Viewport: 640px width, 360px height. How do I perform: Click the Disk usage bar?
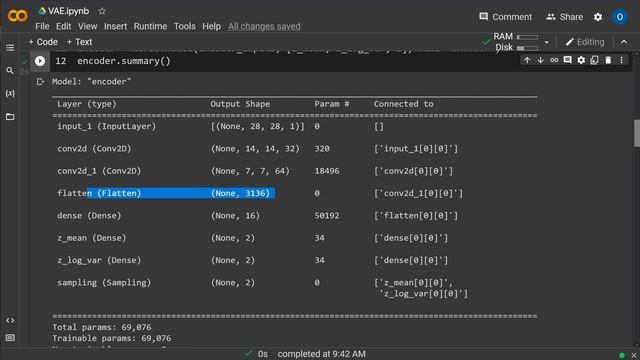point(527,48)
